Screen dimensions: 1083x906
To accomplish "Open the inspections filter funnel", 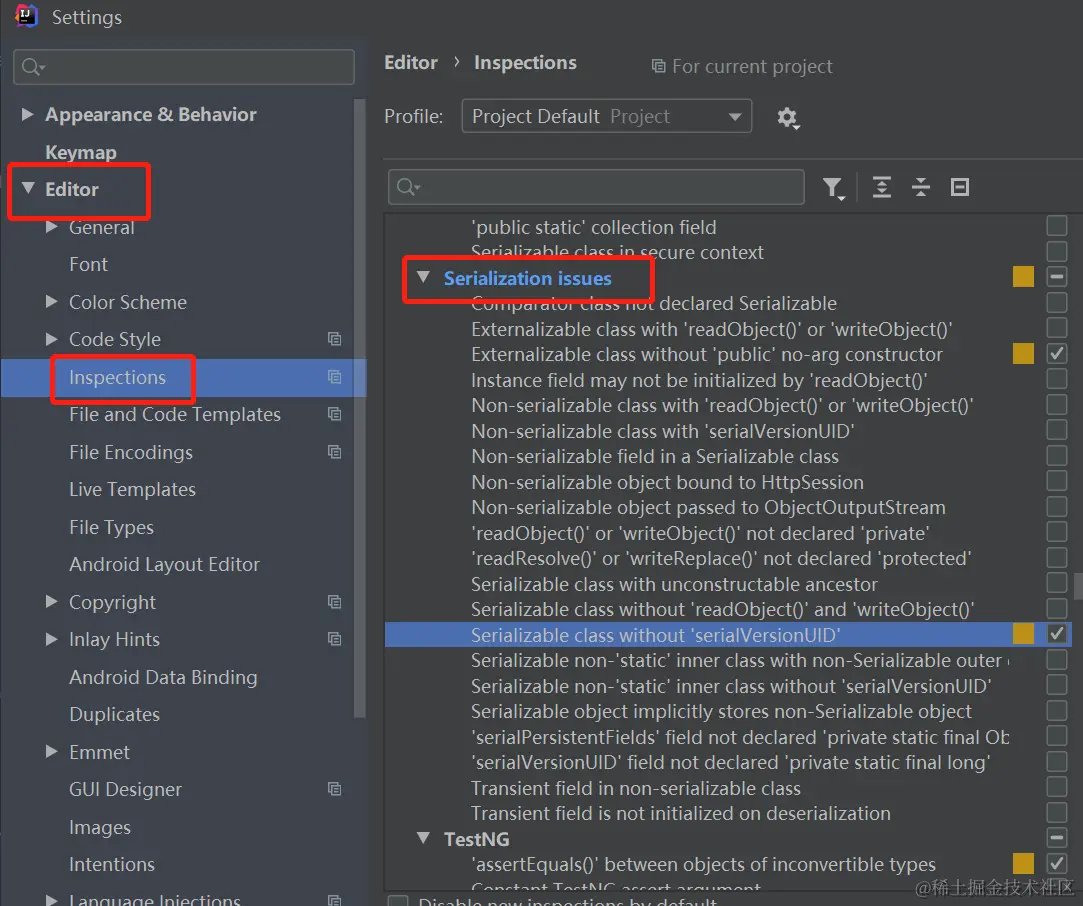I will pyautogui.click(x=834, y=188).
